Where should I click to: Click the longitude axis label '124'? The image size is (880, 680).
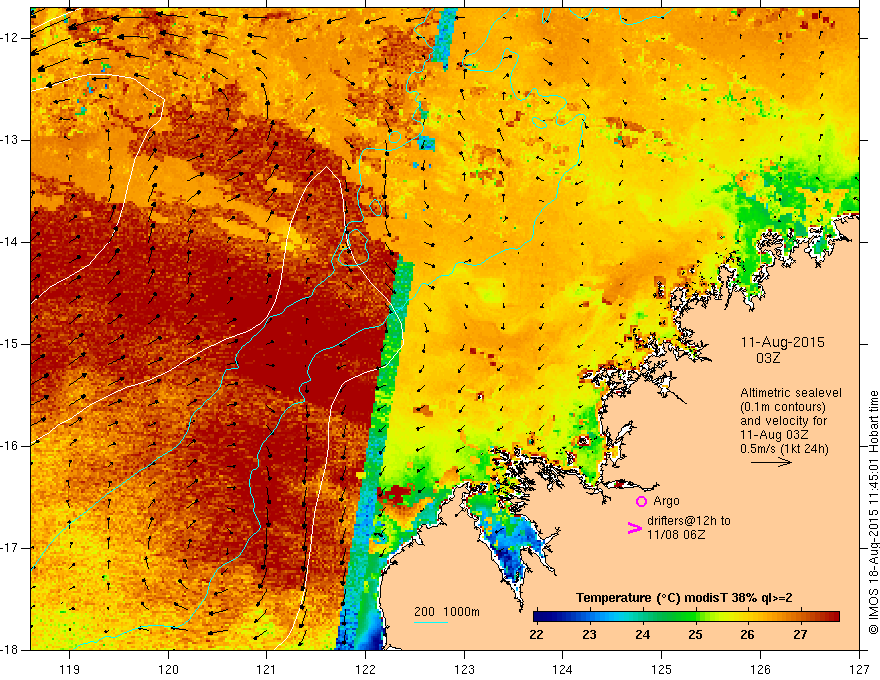(563, 669)
